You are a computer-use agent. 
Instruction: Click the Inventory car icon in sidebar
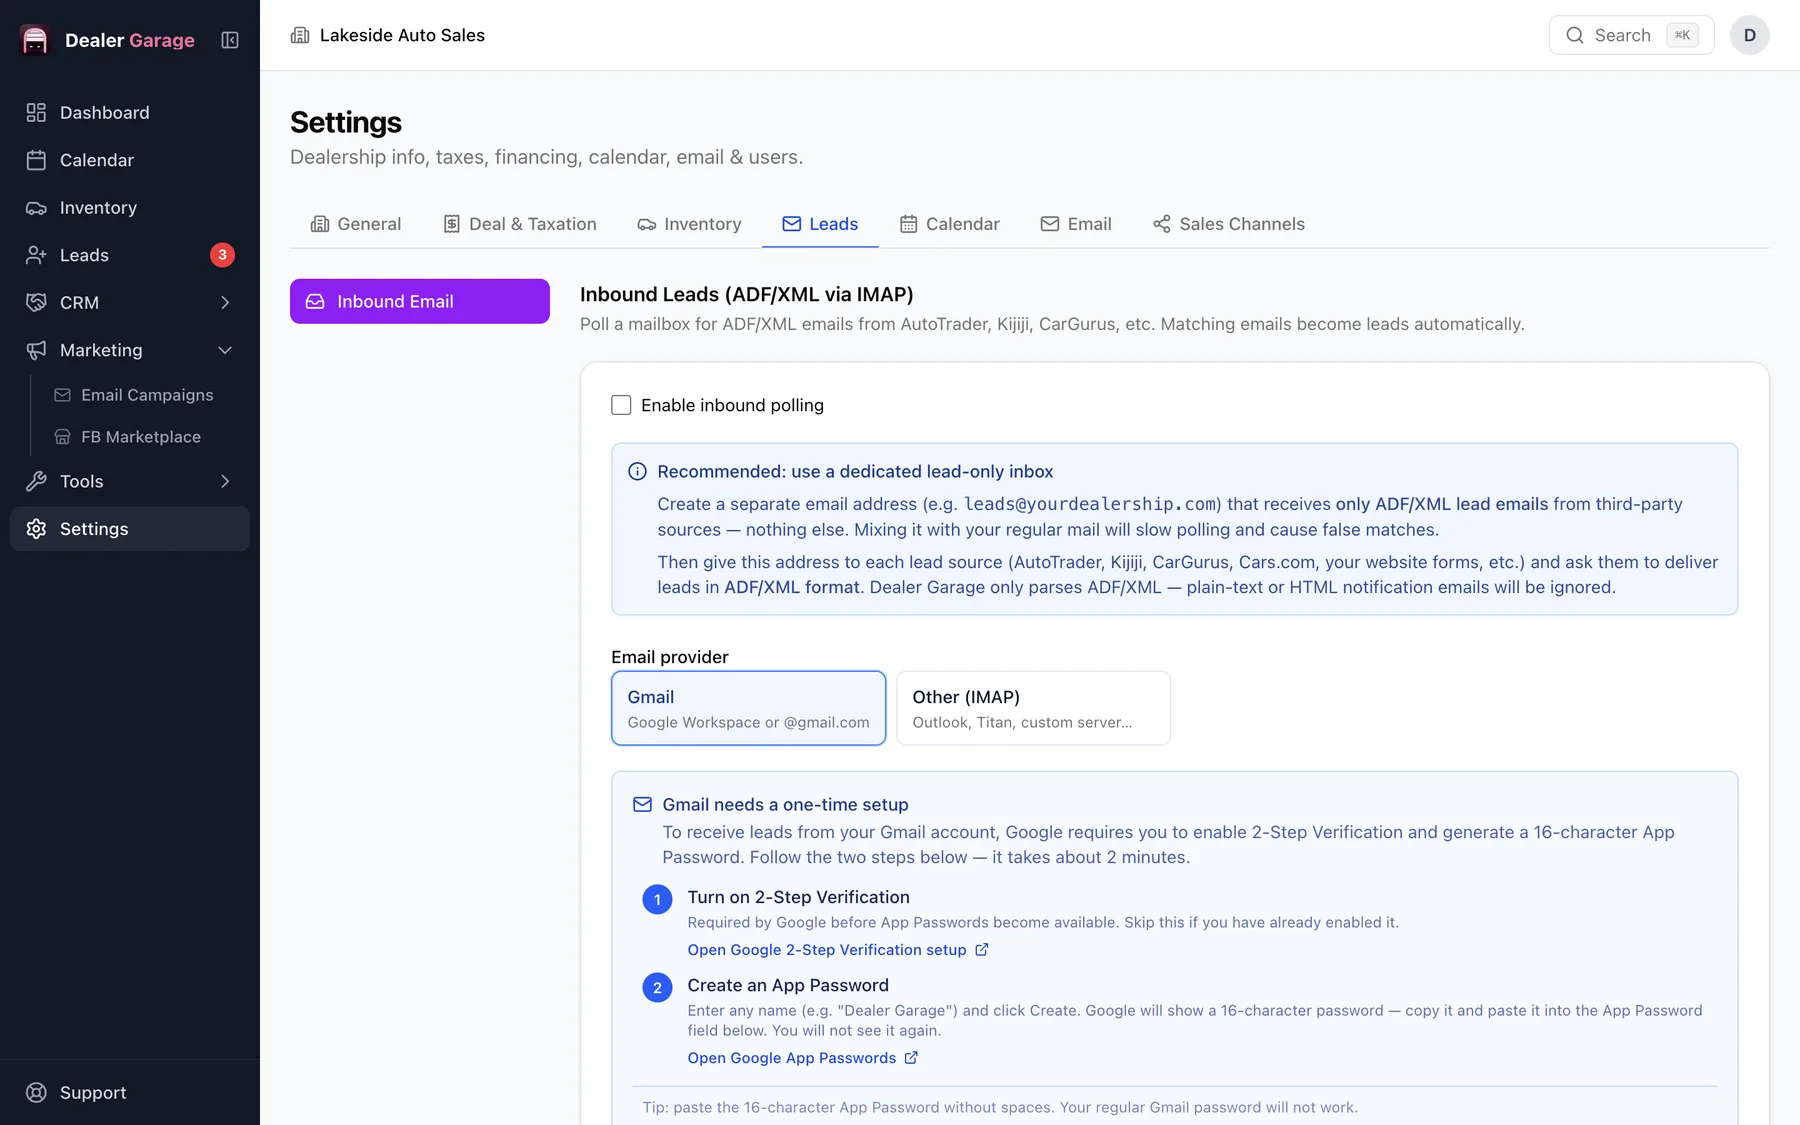36,208
